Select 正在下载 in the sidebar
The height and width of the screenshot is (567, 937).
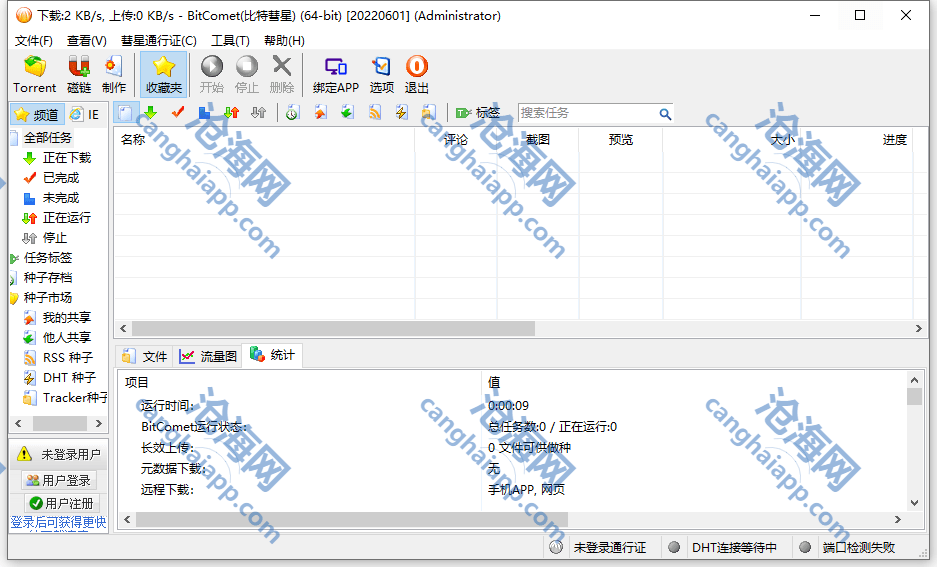click(x=66, y=158)
